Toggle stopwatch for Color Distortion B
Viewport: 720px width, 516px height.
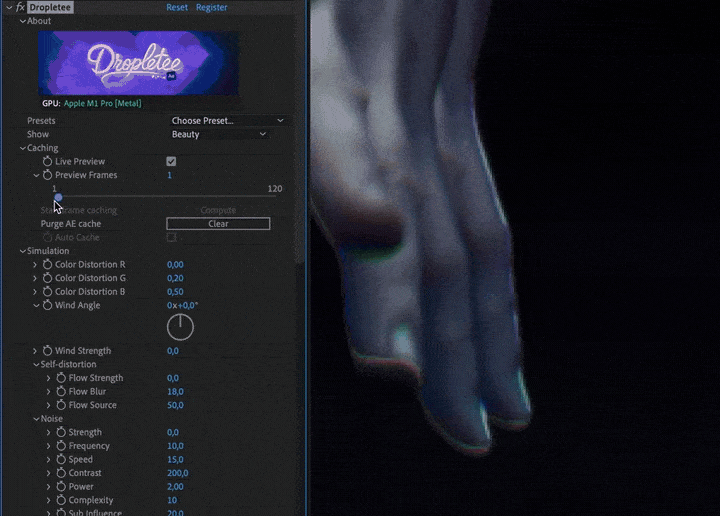tap(47, 292)
